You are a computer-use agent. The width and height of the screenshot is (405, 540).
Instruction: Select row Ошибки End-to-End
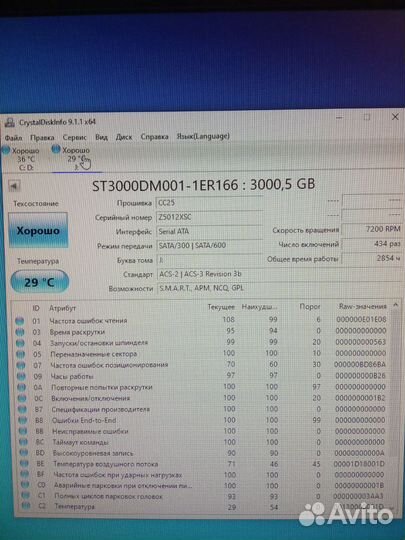pyautogui.click(x=202, y=420)
